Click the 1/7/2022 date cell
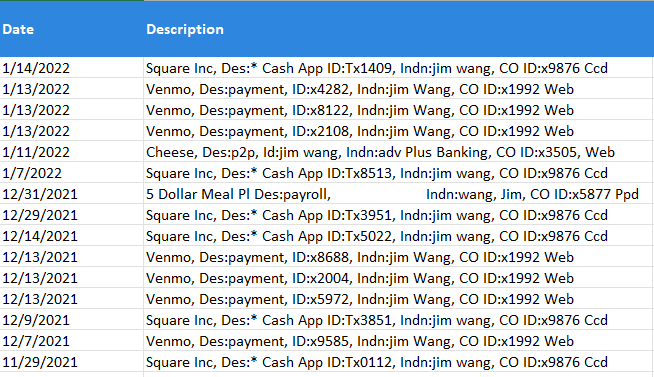The image size is (654, 377). [71, 173]
